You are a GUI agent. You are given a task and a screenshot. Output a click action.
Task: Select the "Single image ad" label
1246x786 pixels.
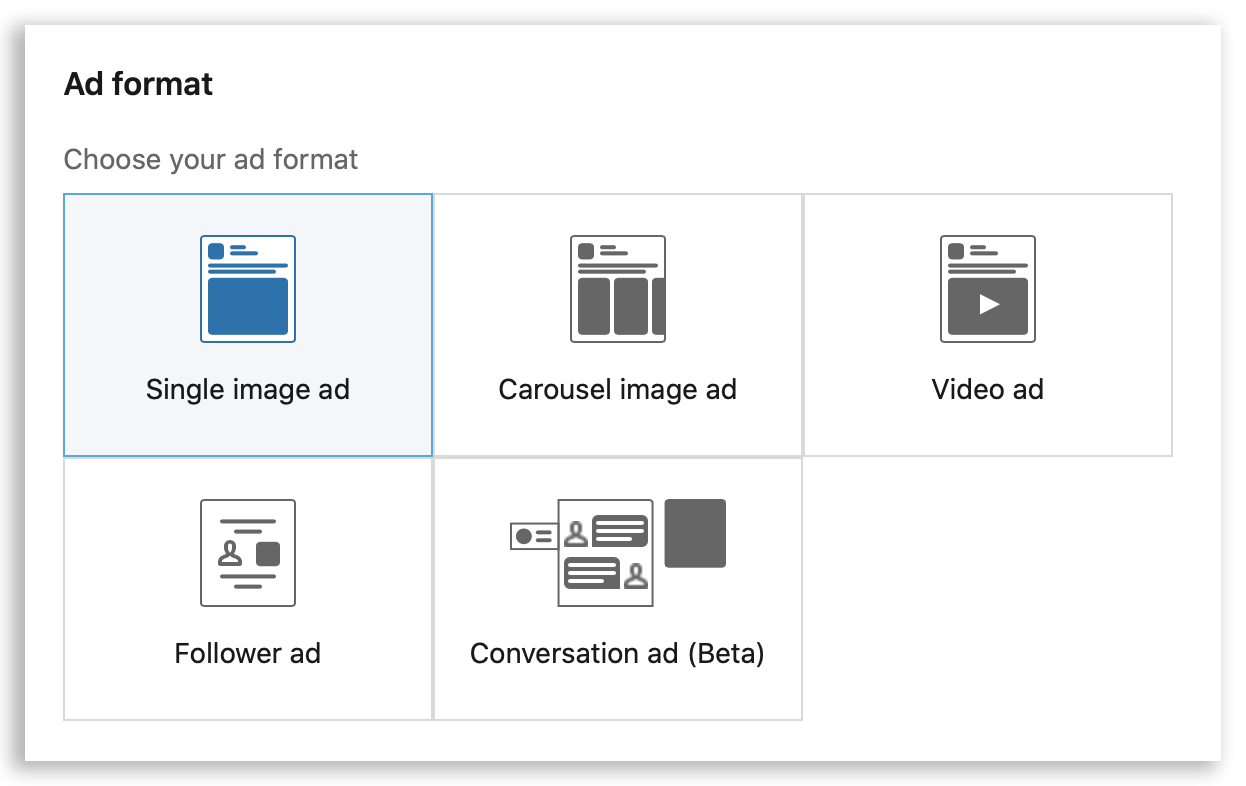coord(248,389)
